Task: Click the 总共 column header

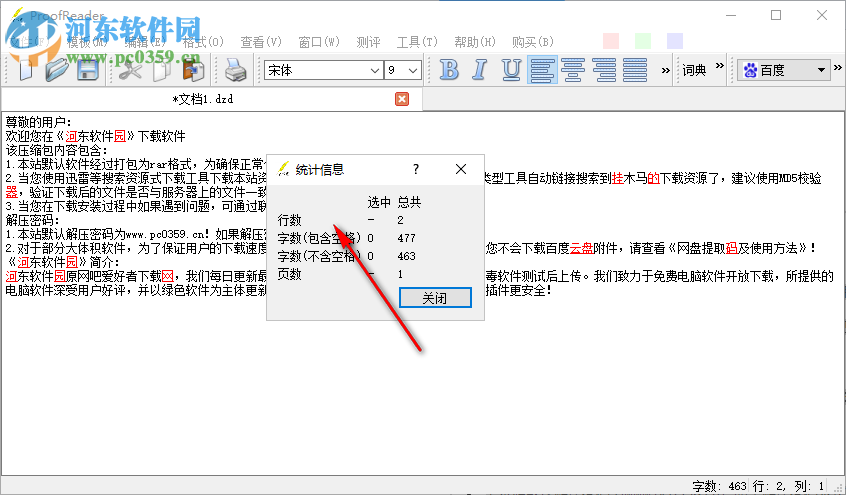Action: (409, 202)
